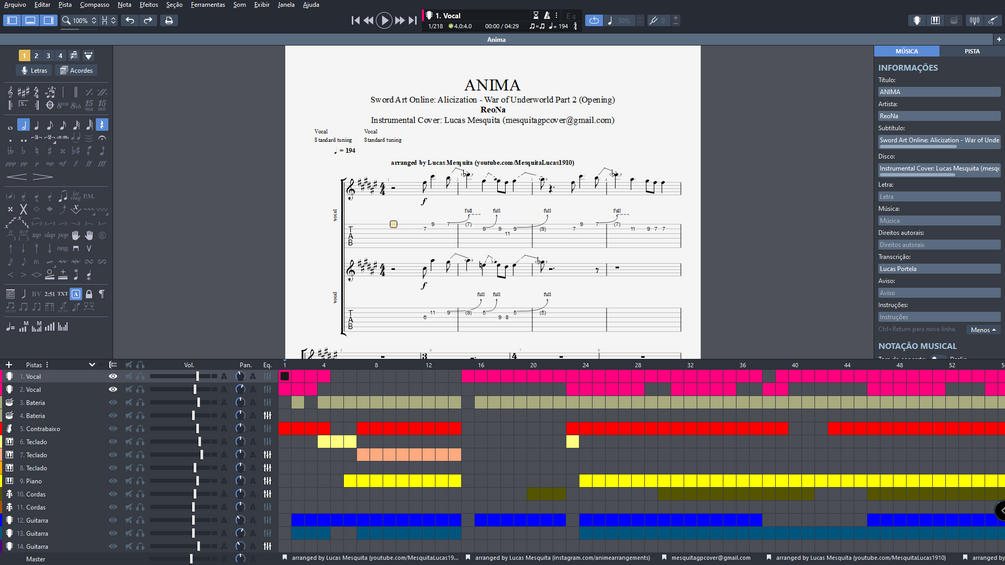Viewport: 1005px width, 565px height.
Task: Open EQ for 9. Piano track
Action: [267, 481]
